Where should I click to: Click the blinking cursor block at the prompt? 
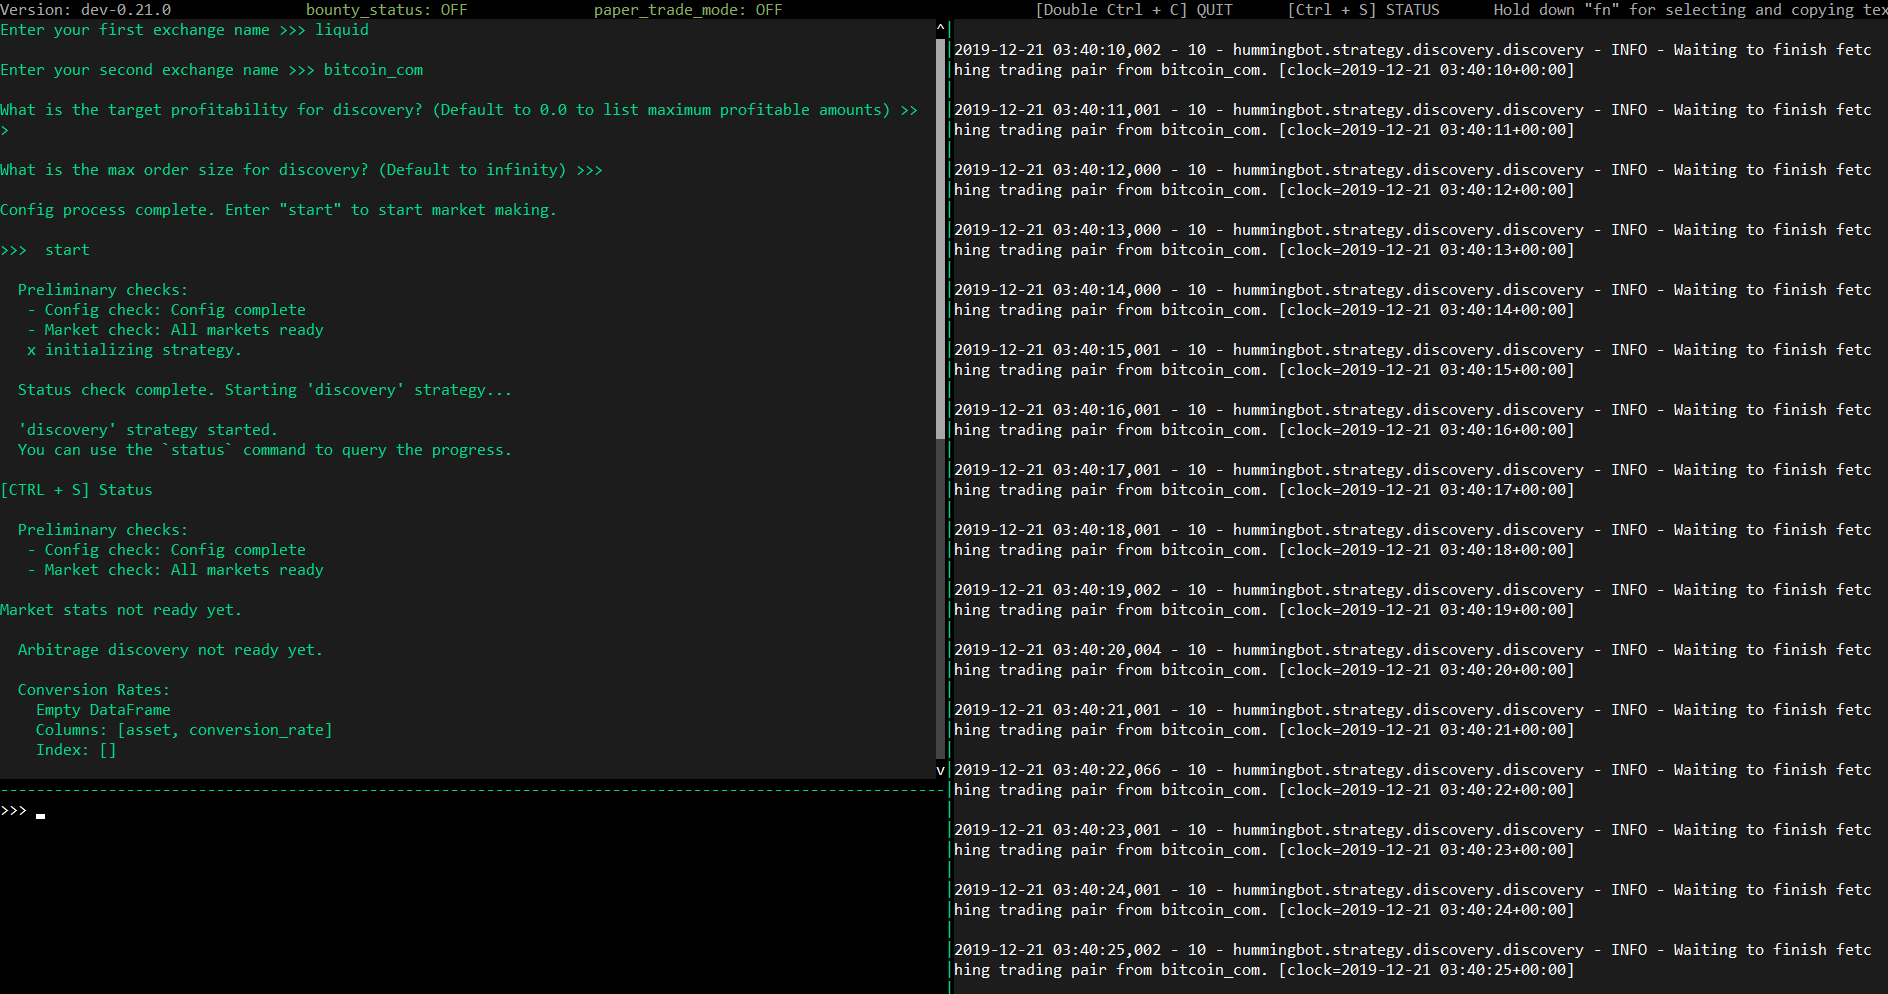(x=40, y=815)
